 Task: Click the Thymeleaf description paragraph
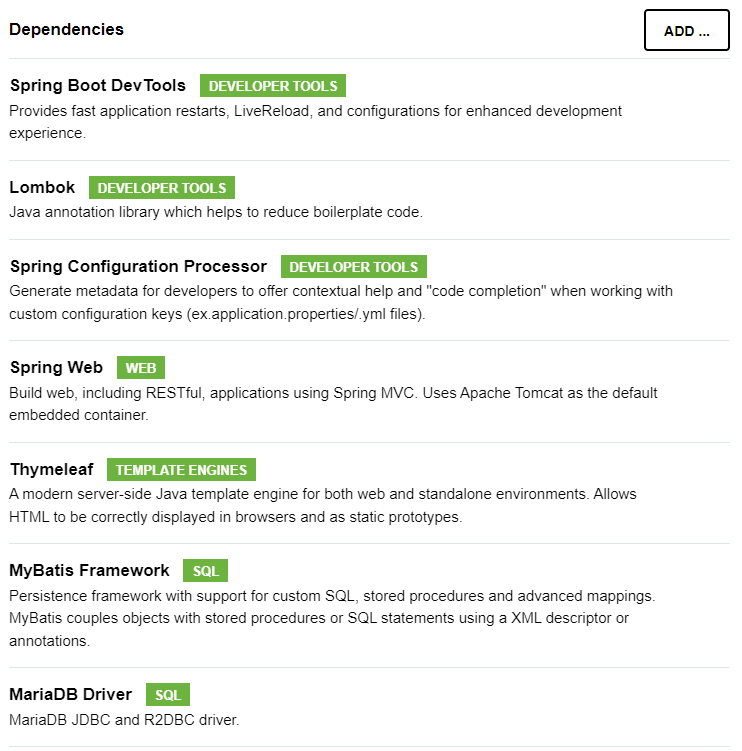tap(323, 505)
